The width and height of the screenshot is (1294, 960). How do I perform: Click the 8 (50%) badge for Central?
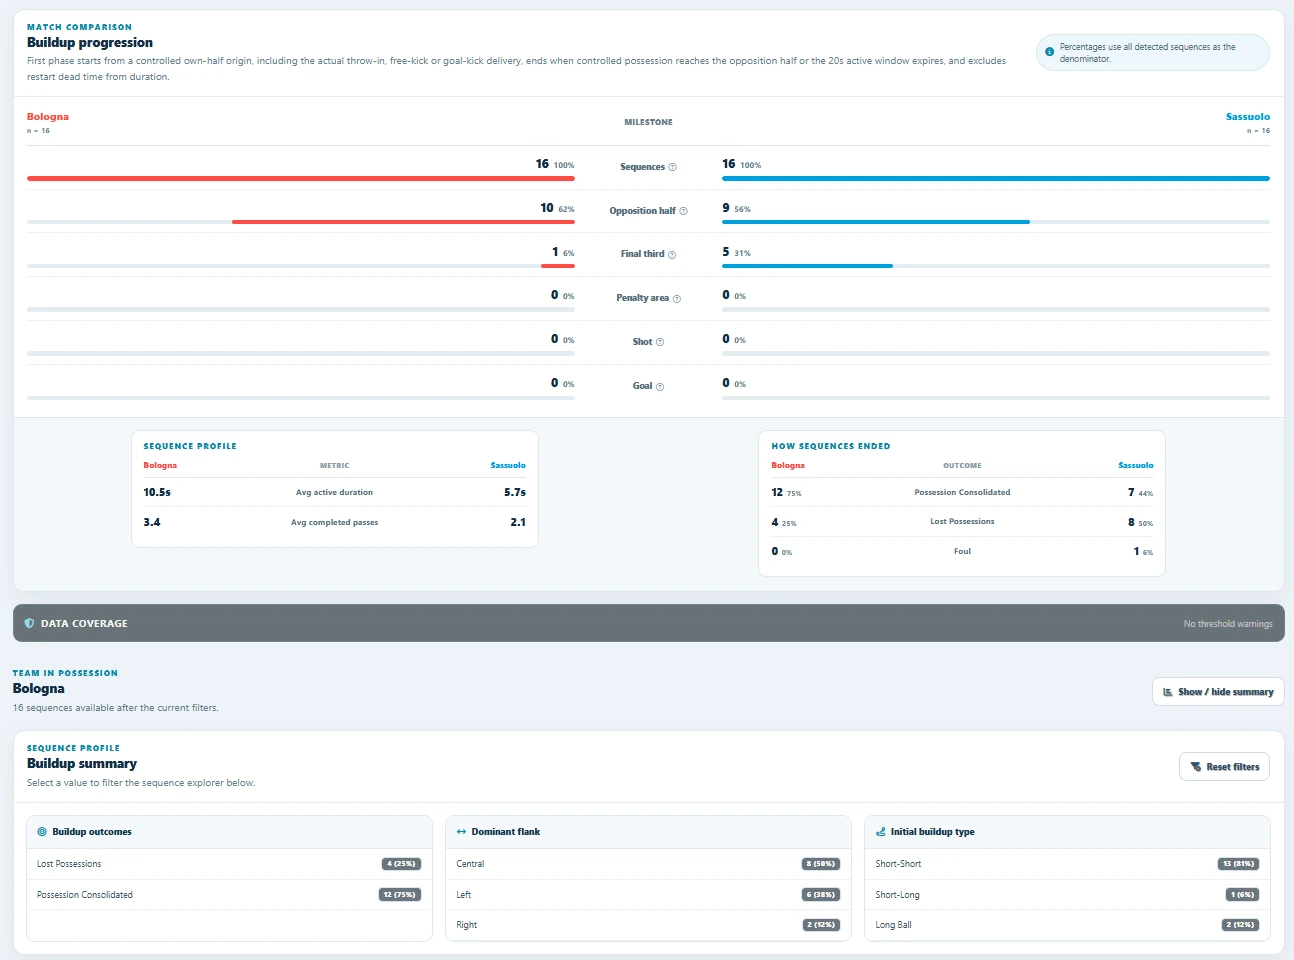pyautogui.click(x=821, y=864)
